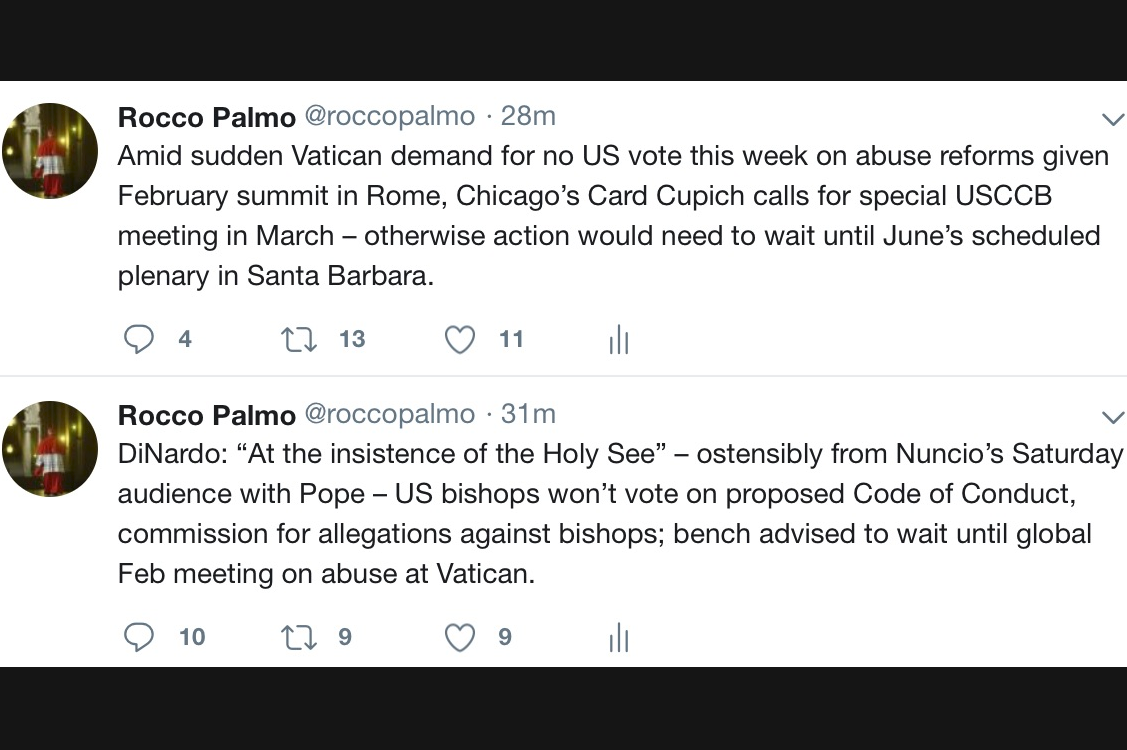Image resolution: width=1127 pixels, height=750 pixels.
Task: Open the 31m timestamp link
Action: [x=528, y=414]
